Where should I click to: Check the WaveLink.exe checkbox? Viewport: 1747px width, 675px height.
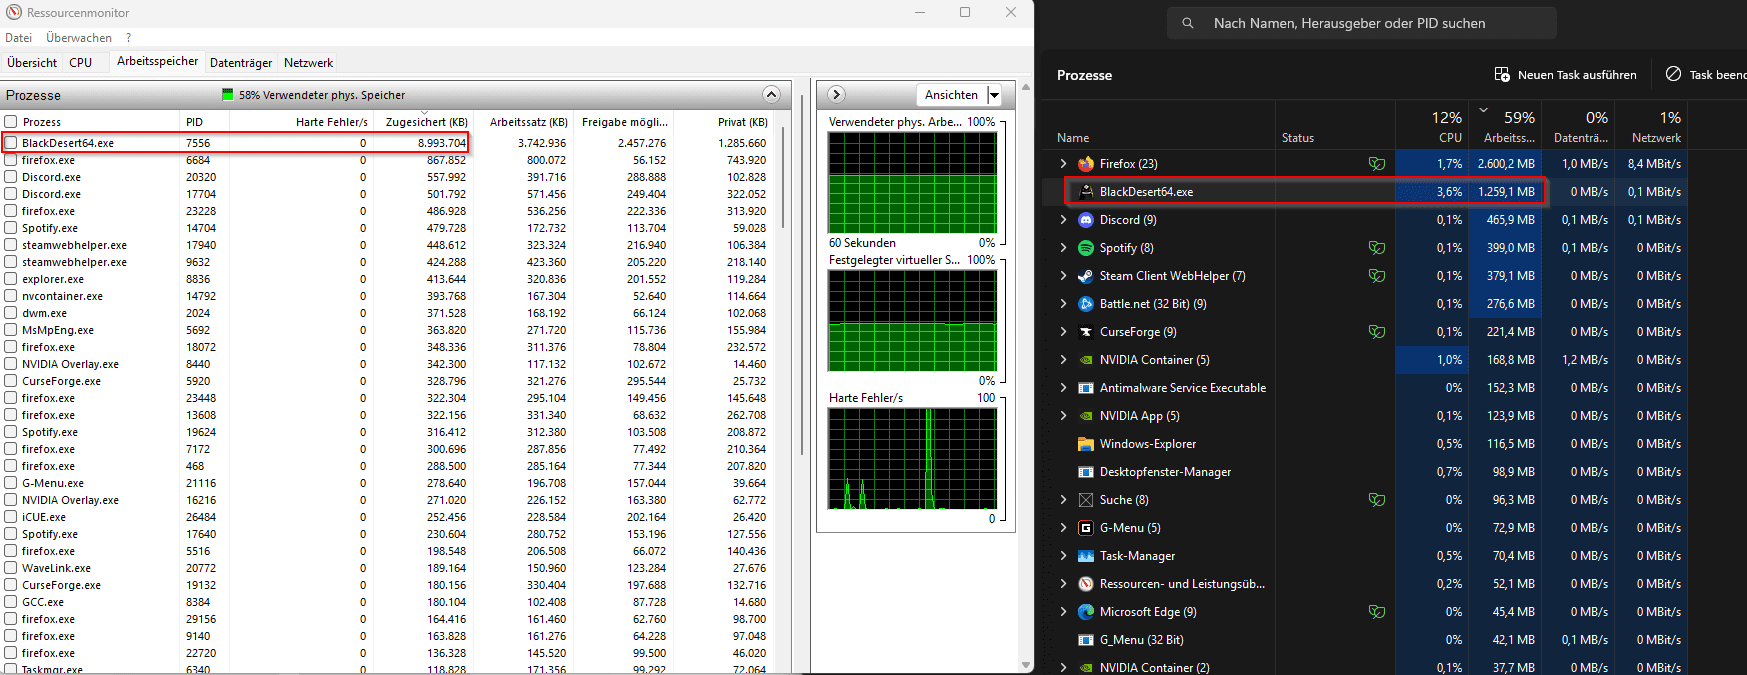[11, 568]
